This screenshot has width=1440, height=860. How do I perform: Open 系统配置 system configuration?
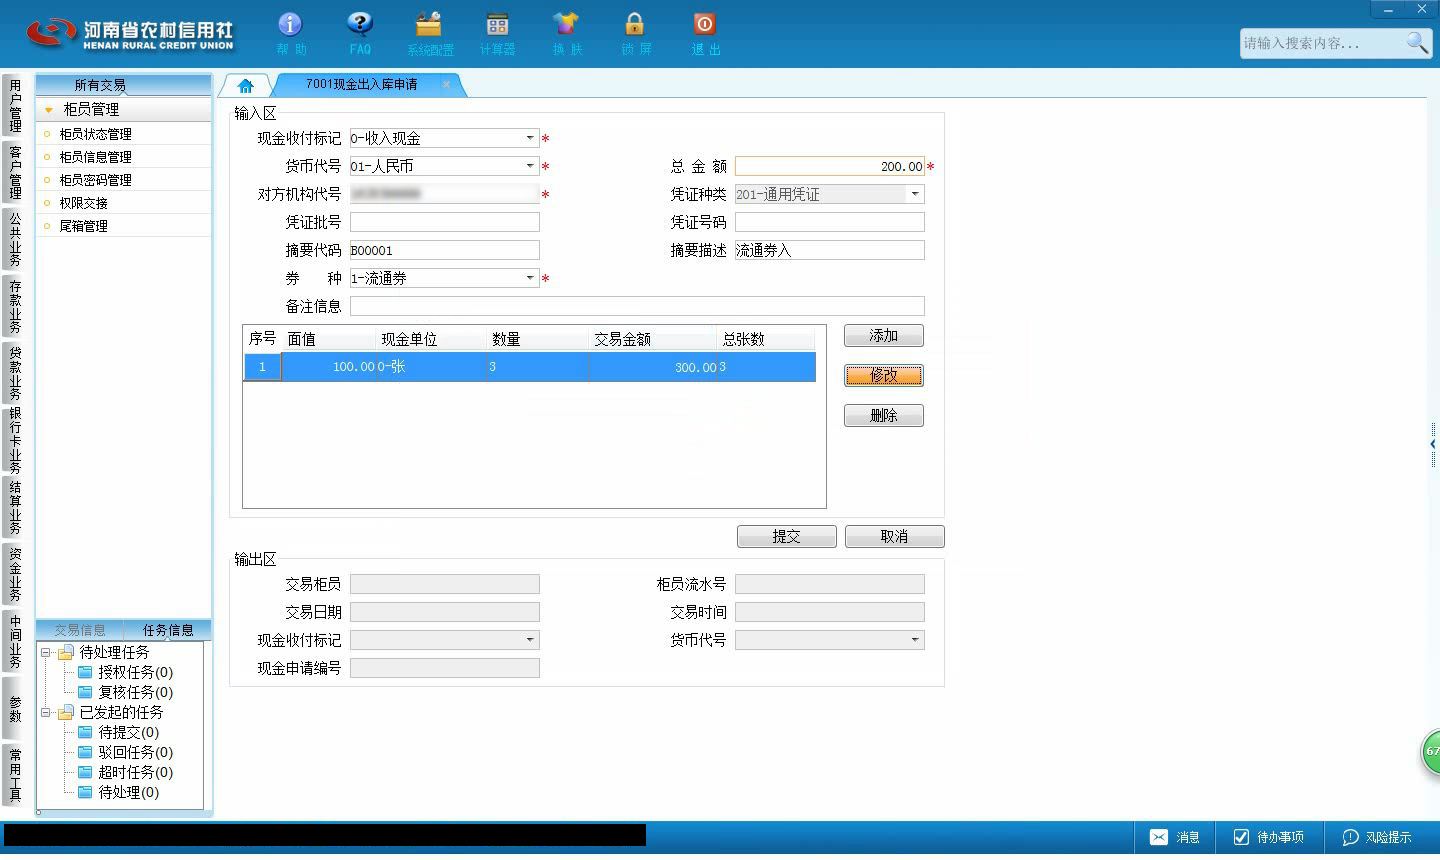429,33
